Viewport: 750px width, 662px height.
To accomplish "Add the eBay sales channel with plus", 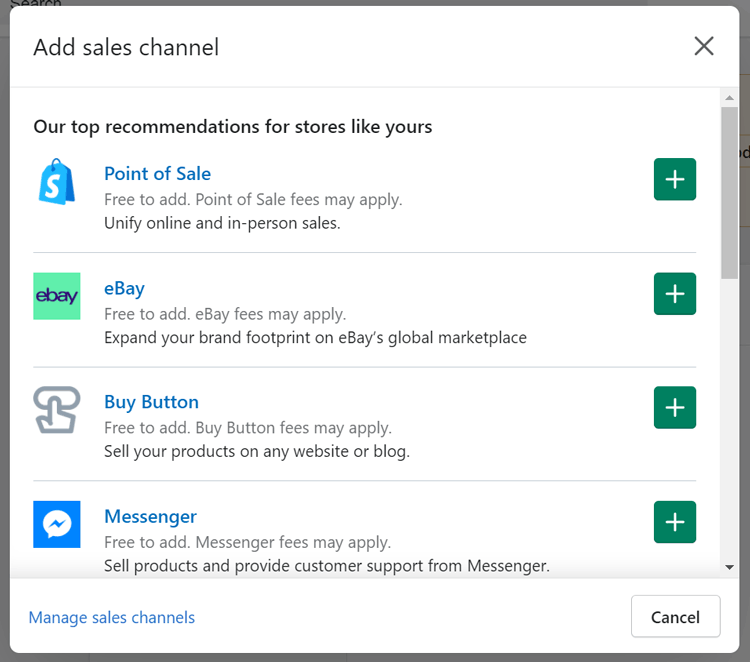I will [x=674, y=294].
